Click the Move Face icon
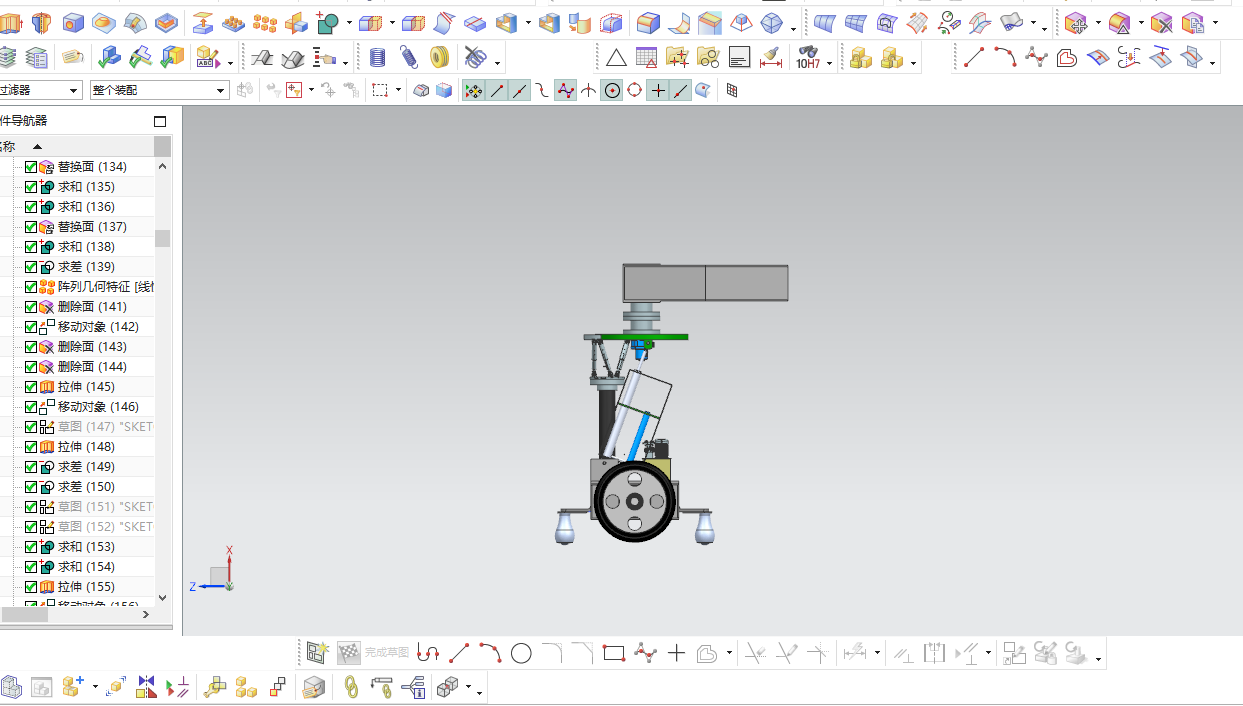The width and height of the screenshot is (1243, 706). (x=1076, y=22)
